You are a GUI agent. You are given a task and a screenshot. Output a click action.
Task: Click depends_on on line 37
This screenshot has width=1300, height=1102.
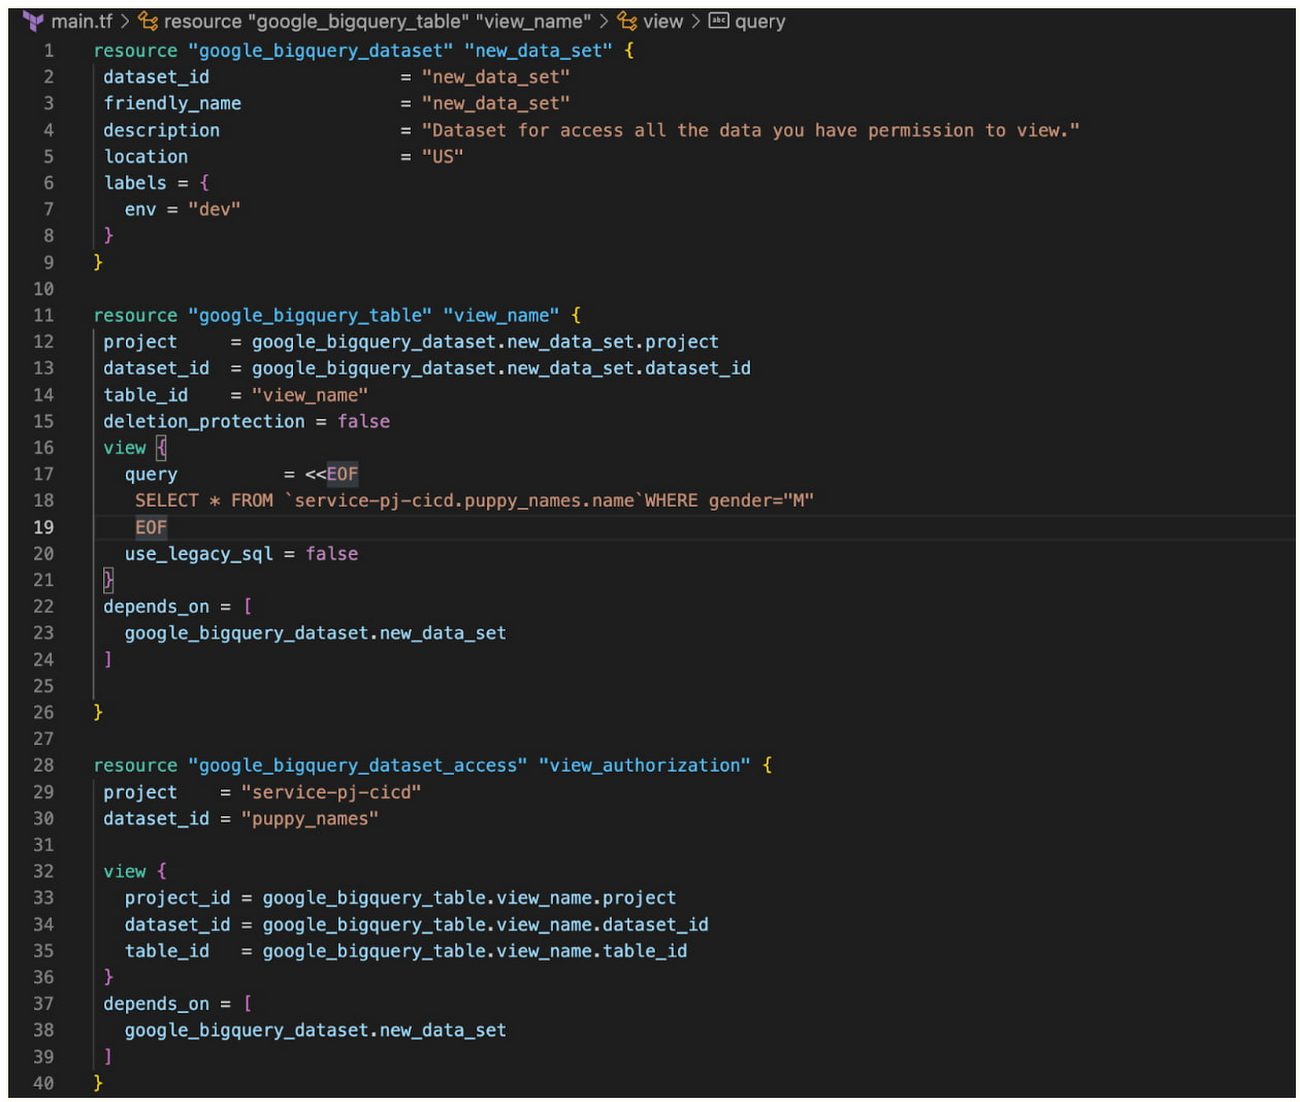(156, 1004)
